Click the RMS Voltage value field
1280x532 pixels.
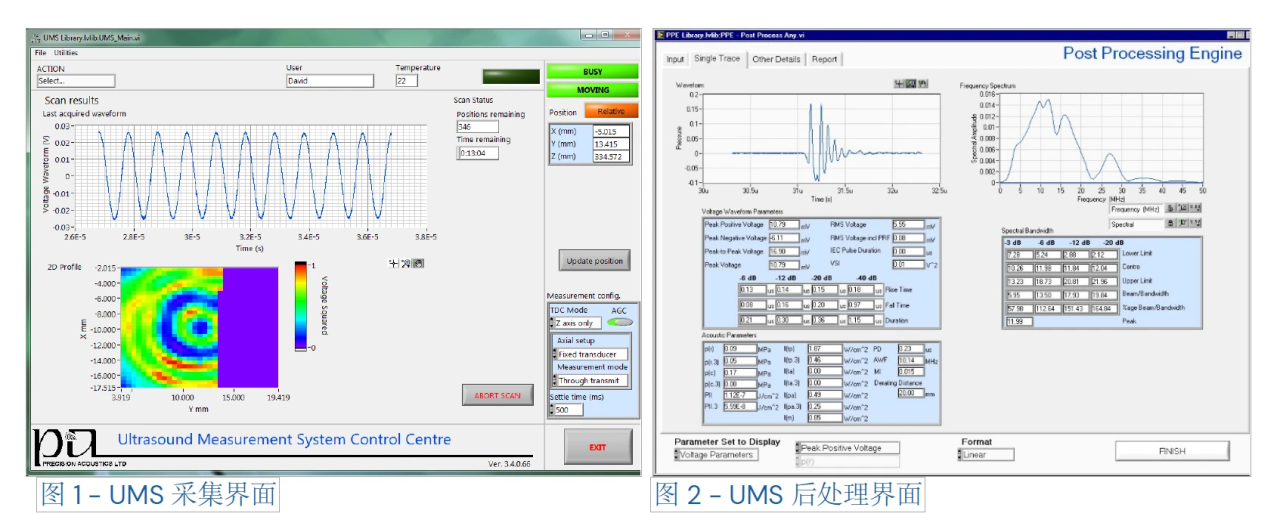click(x=908, y=225)
